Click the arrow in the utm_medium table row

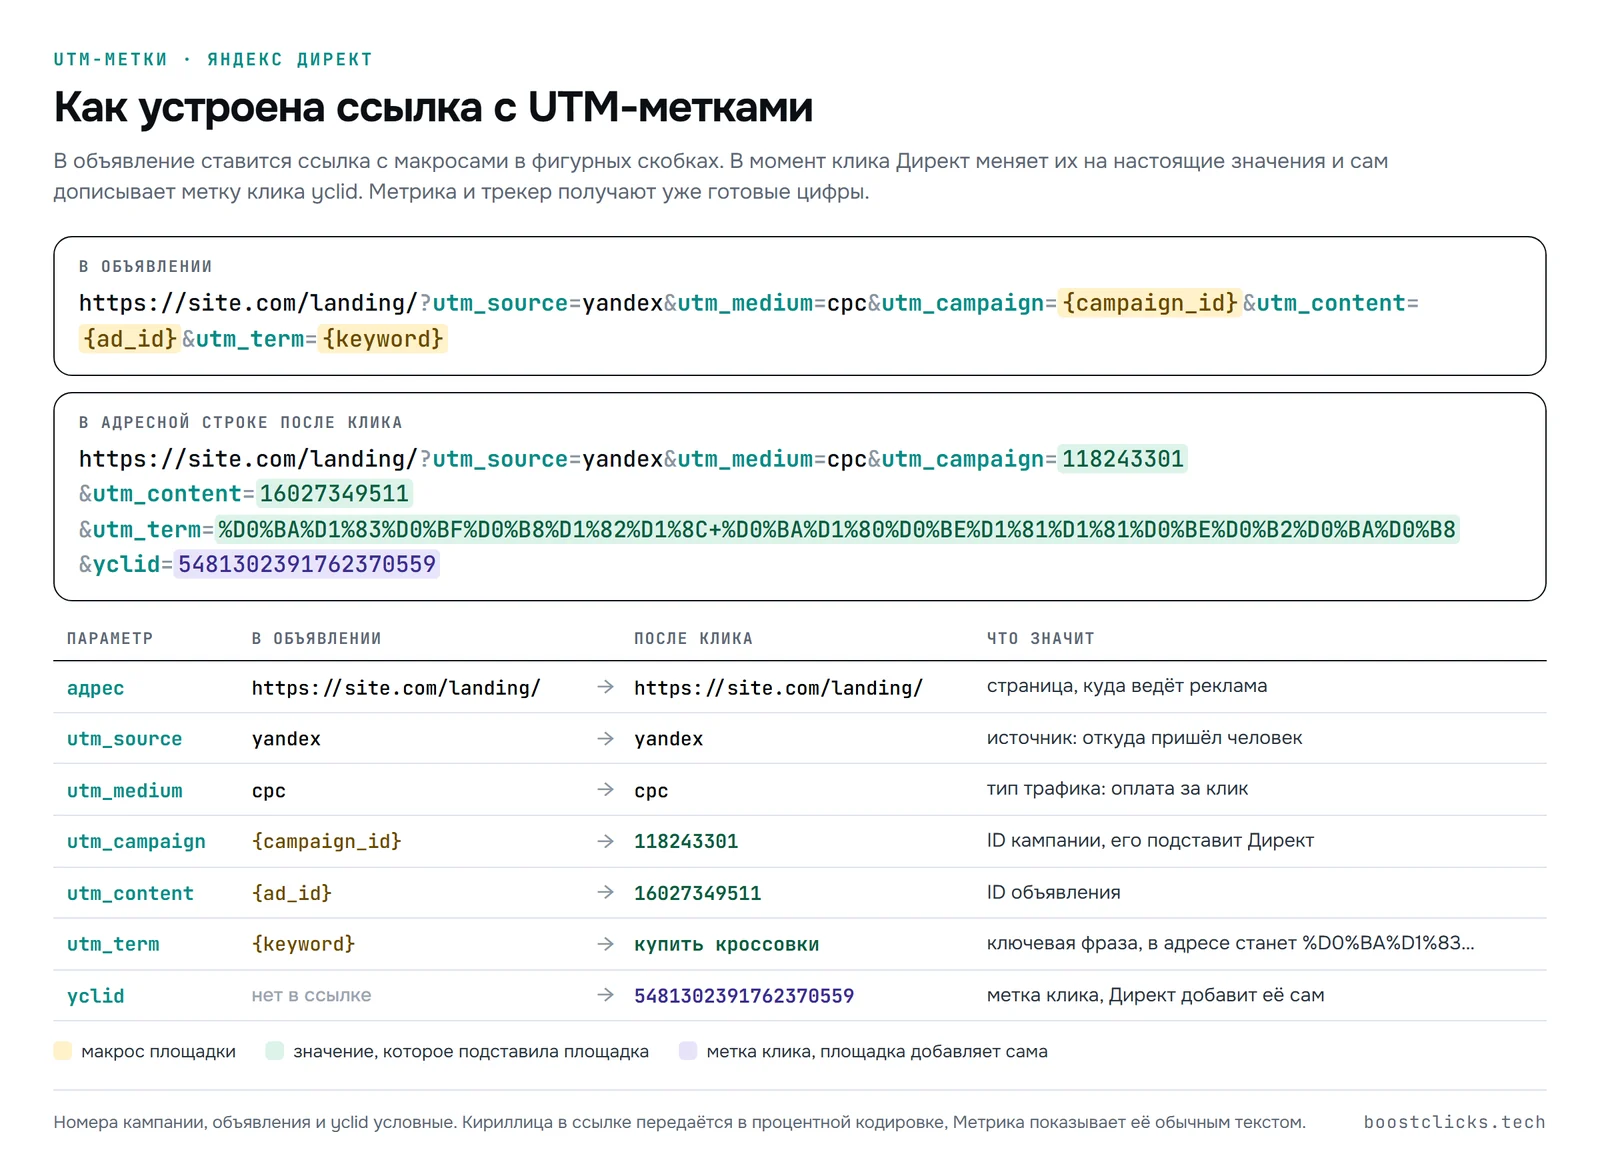click(605, 790)
